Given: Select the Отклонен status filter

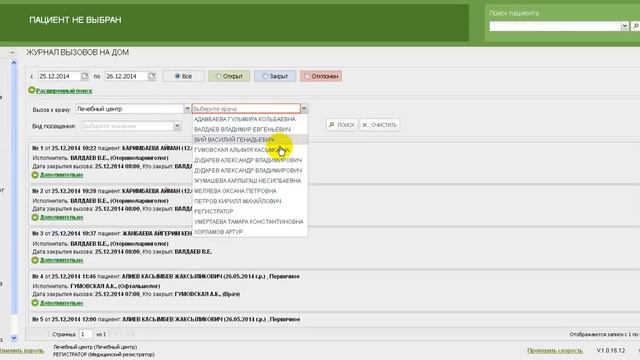Looking at the screenshot, I should (x=321, y=76).
